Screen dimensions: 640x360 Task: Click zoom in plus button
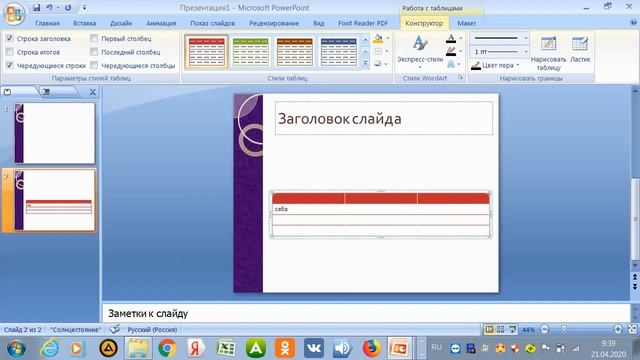pos(618,329)
